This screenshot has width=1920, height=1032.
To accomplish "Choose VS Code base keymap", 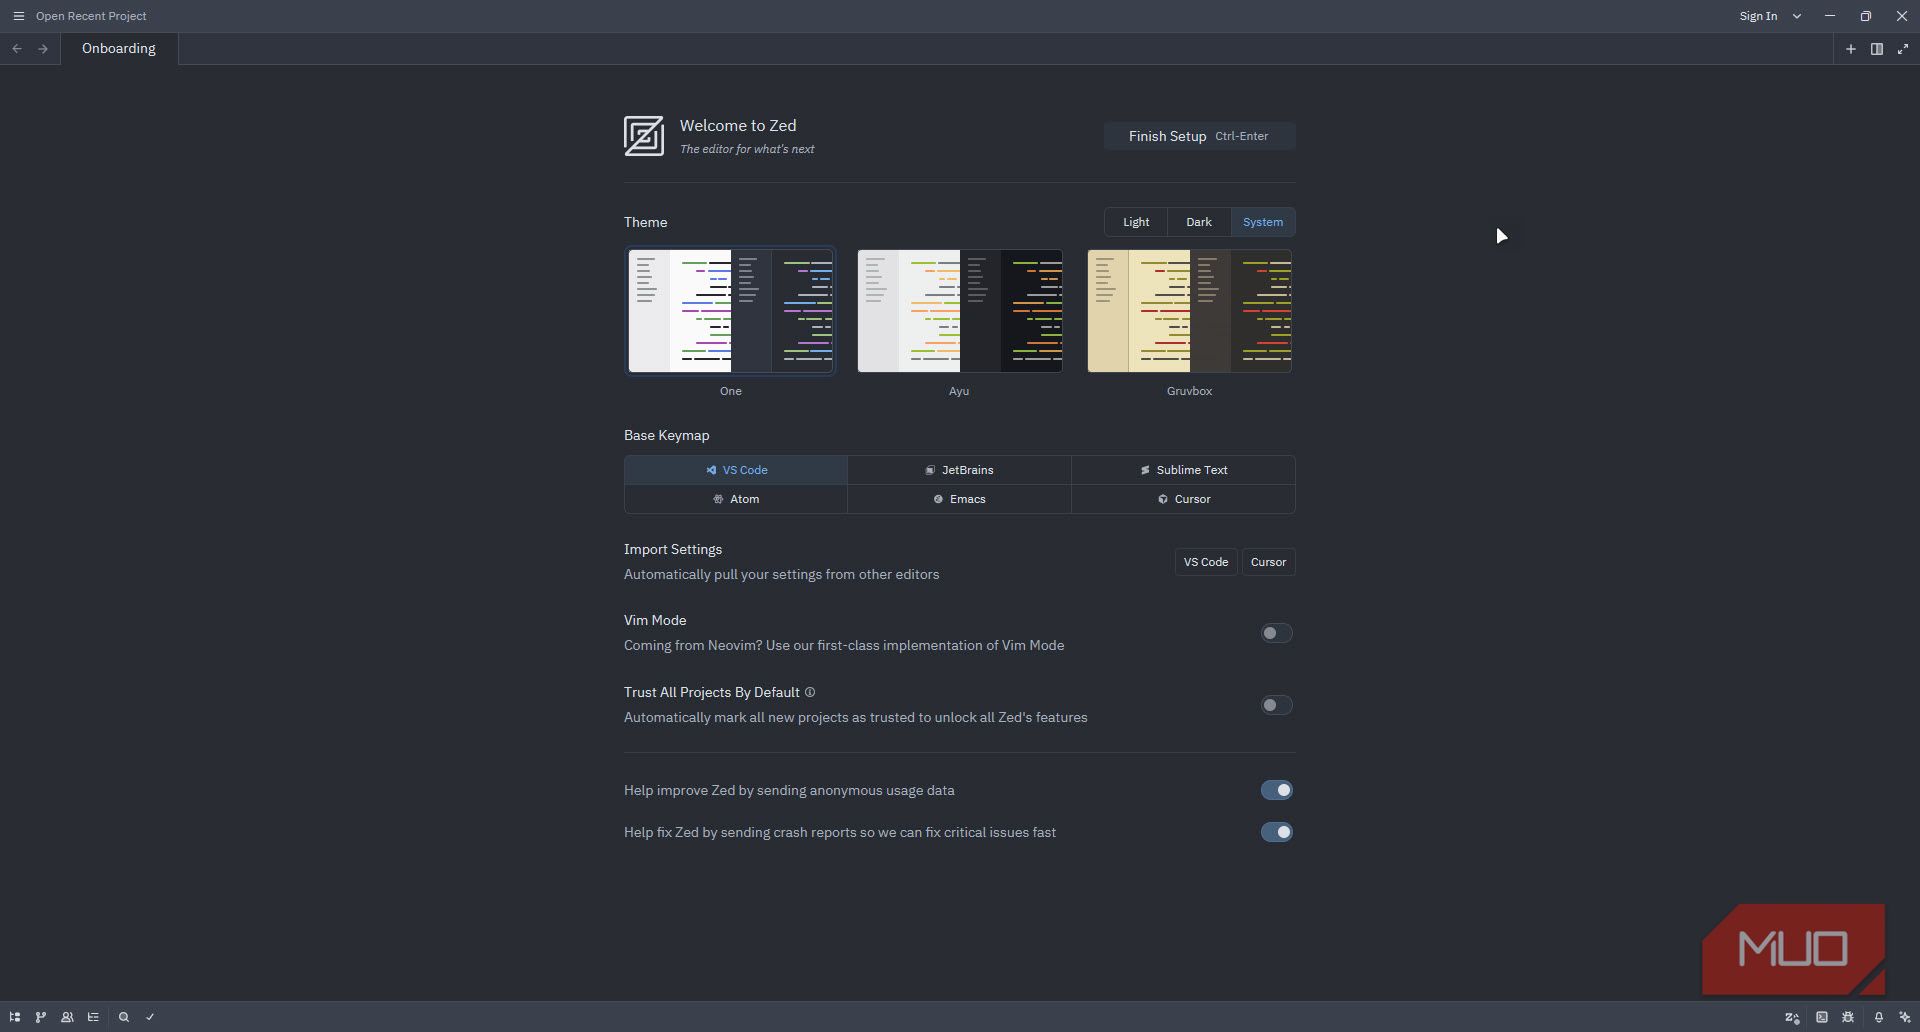I will coord(736,470).
